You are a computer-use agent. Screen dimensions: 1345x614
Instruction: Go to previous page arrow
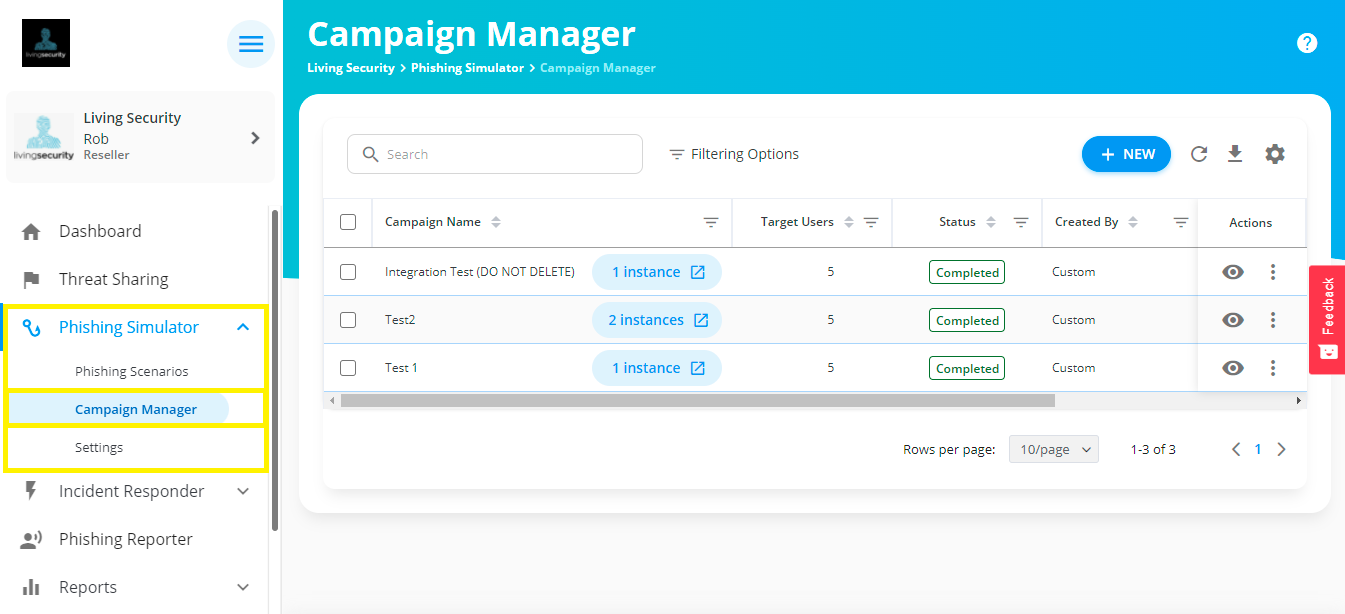pyautogui.click(x=1236, y=450)
